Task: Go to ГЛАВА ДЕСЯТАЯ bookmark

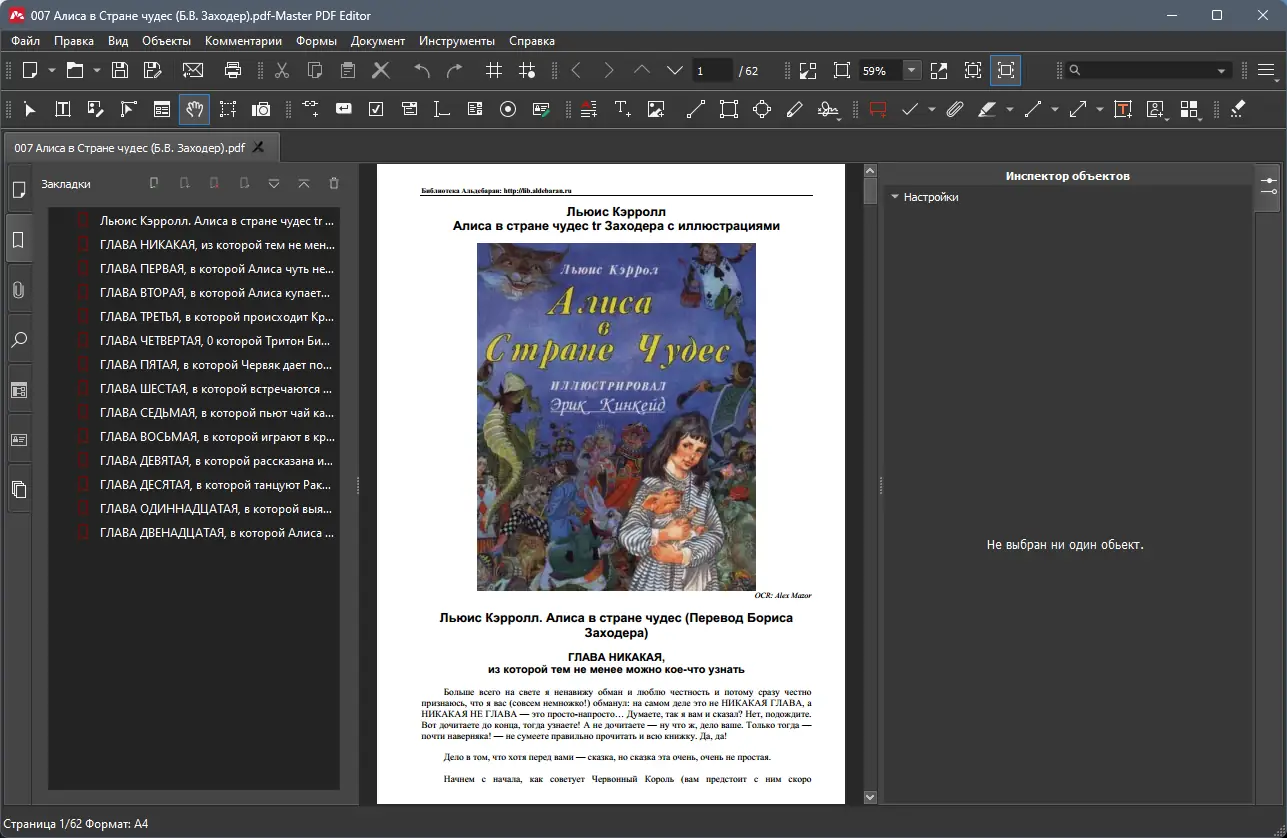Action: (216, 485)
